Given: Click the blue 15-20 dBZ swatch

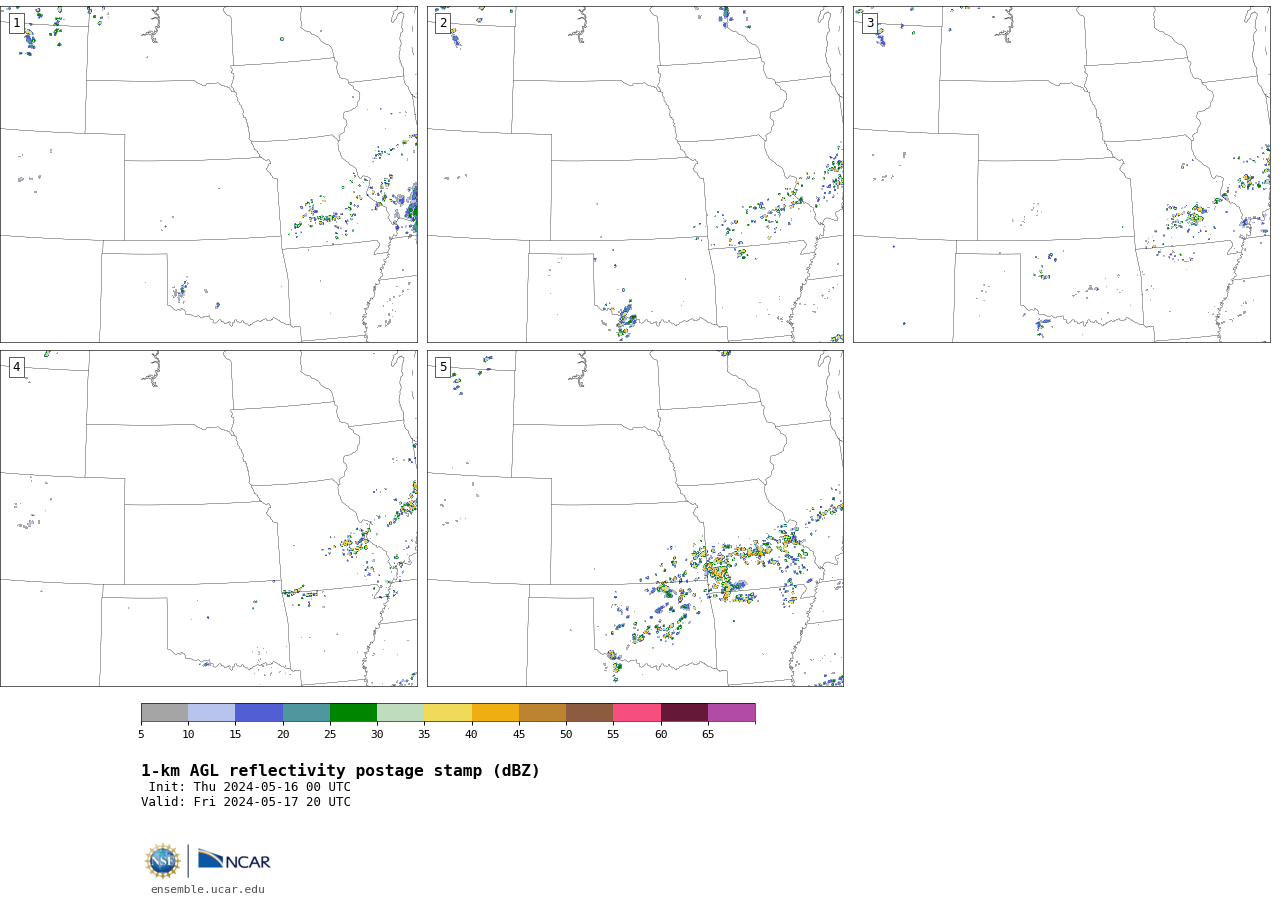Looking at the screenshot, I should 259,712.
